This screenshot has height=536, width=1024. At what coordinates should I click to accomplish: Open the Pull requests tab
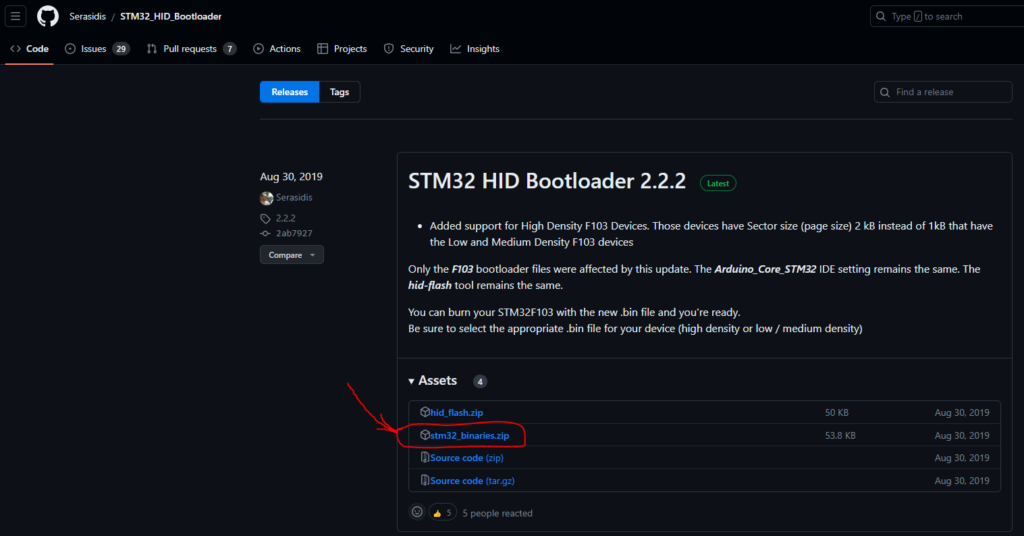click(x=191, y=49)
